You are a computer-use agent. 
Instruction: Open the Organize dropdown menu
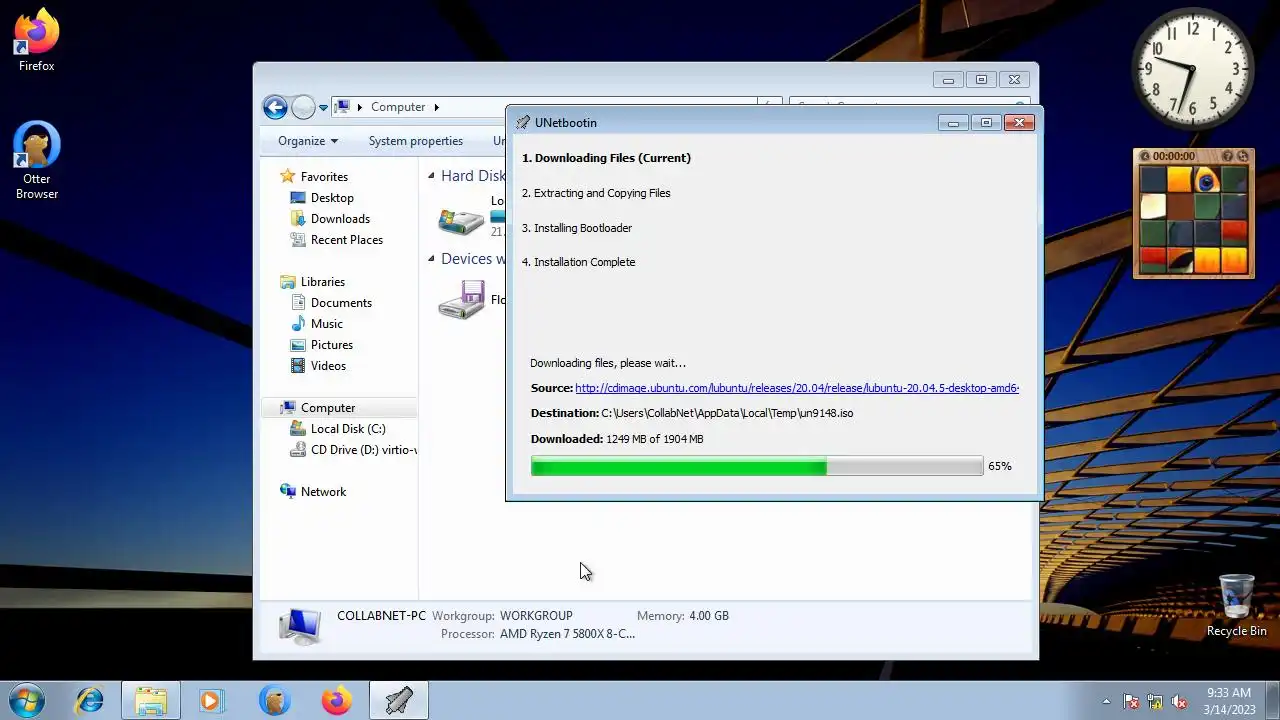[x=307, y=141]
